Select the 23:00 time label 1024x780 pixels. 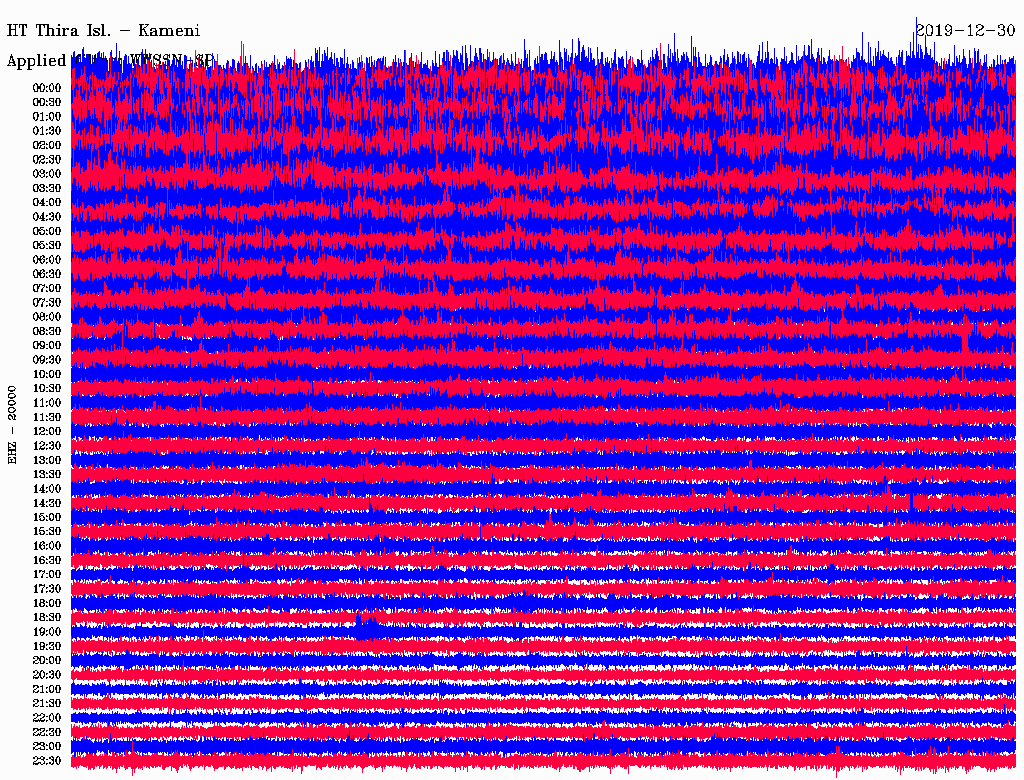(x=46, y=747)
